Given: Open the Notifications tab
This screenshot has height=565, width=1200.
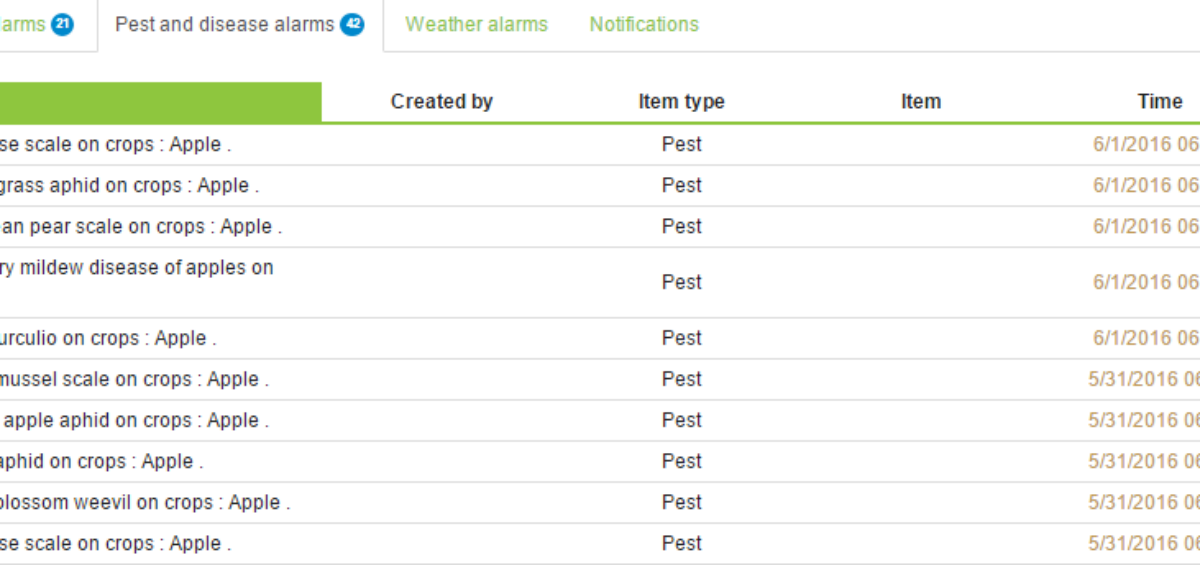Looking at the screenshot, I should click(x=644, y=24).
